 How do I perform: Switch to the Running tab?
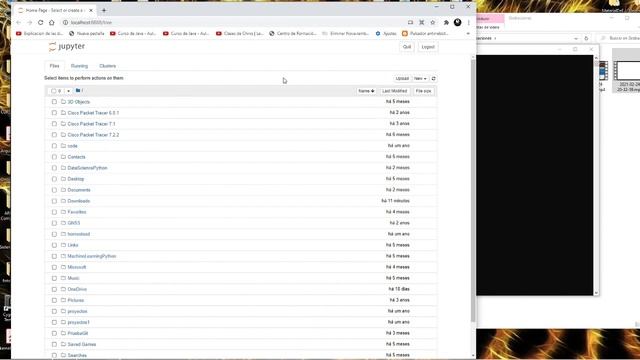coord(79,66)
